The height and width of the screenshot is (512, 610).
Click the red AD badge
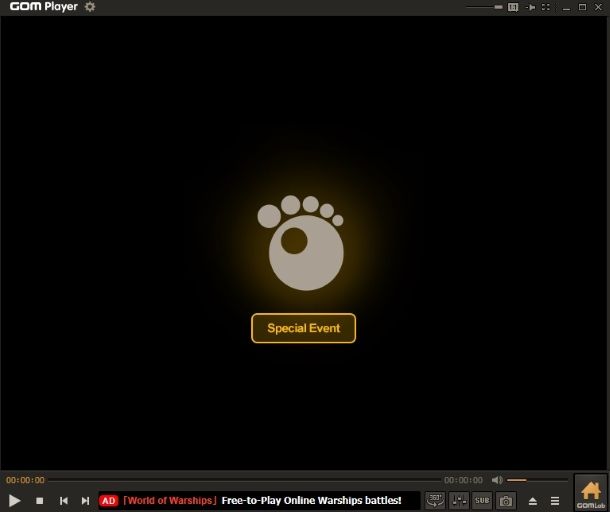(109, 501)
